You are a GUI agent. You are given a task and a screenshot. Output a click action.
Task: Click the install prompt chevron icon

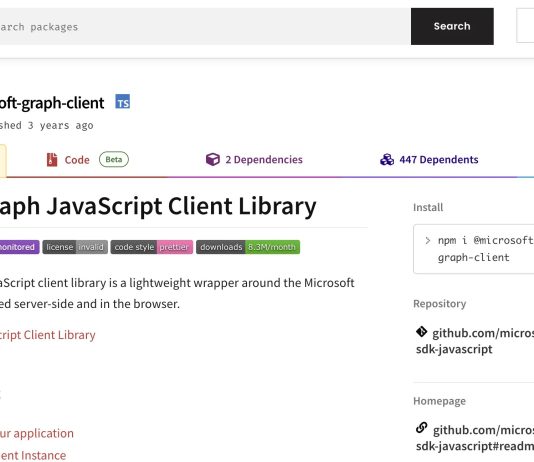[428, 241]
